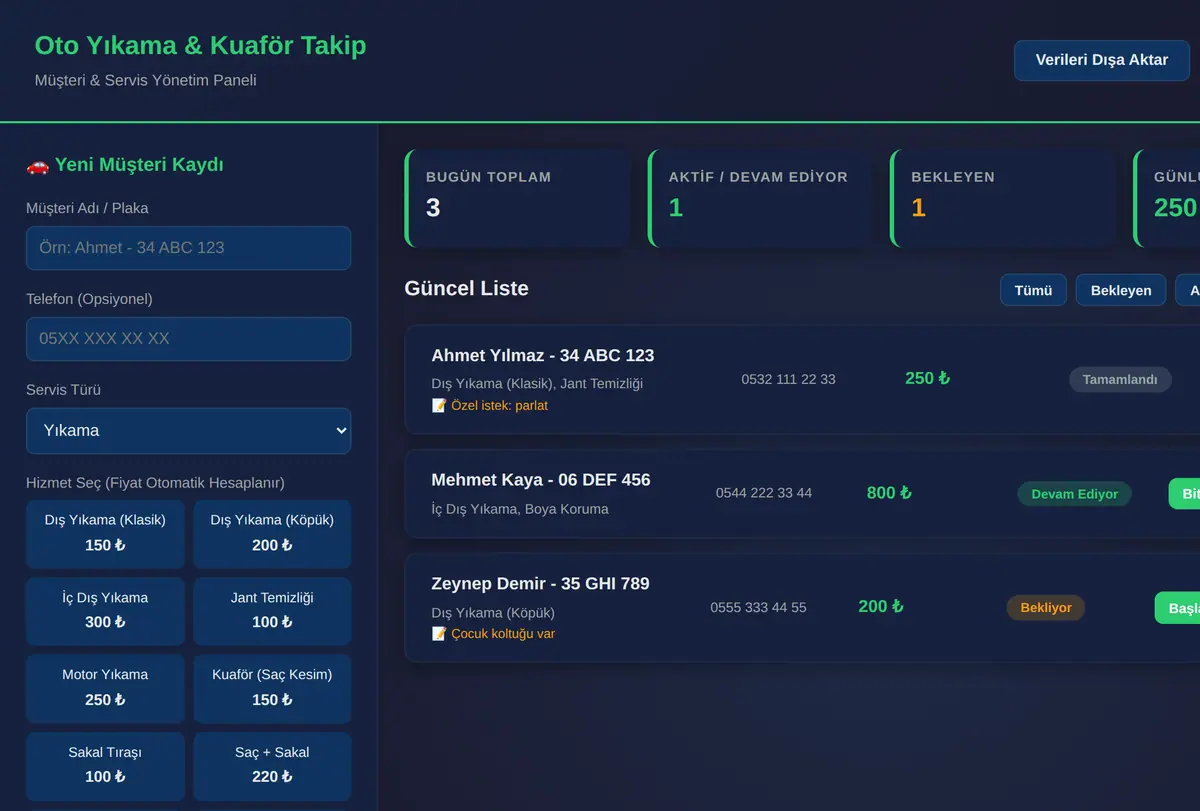The image size is (1200, 811).
Task: Click the note 'Özel istek: parlat'
Action: pos(490,406)
